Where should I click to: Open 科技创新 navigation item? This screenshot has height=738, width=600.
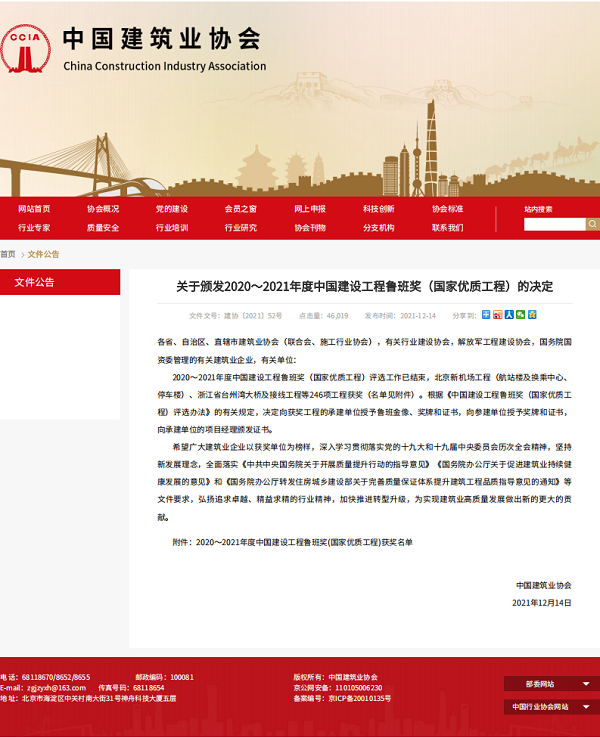click(379, 209)
